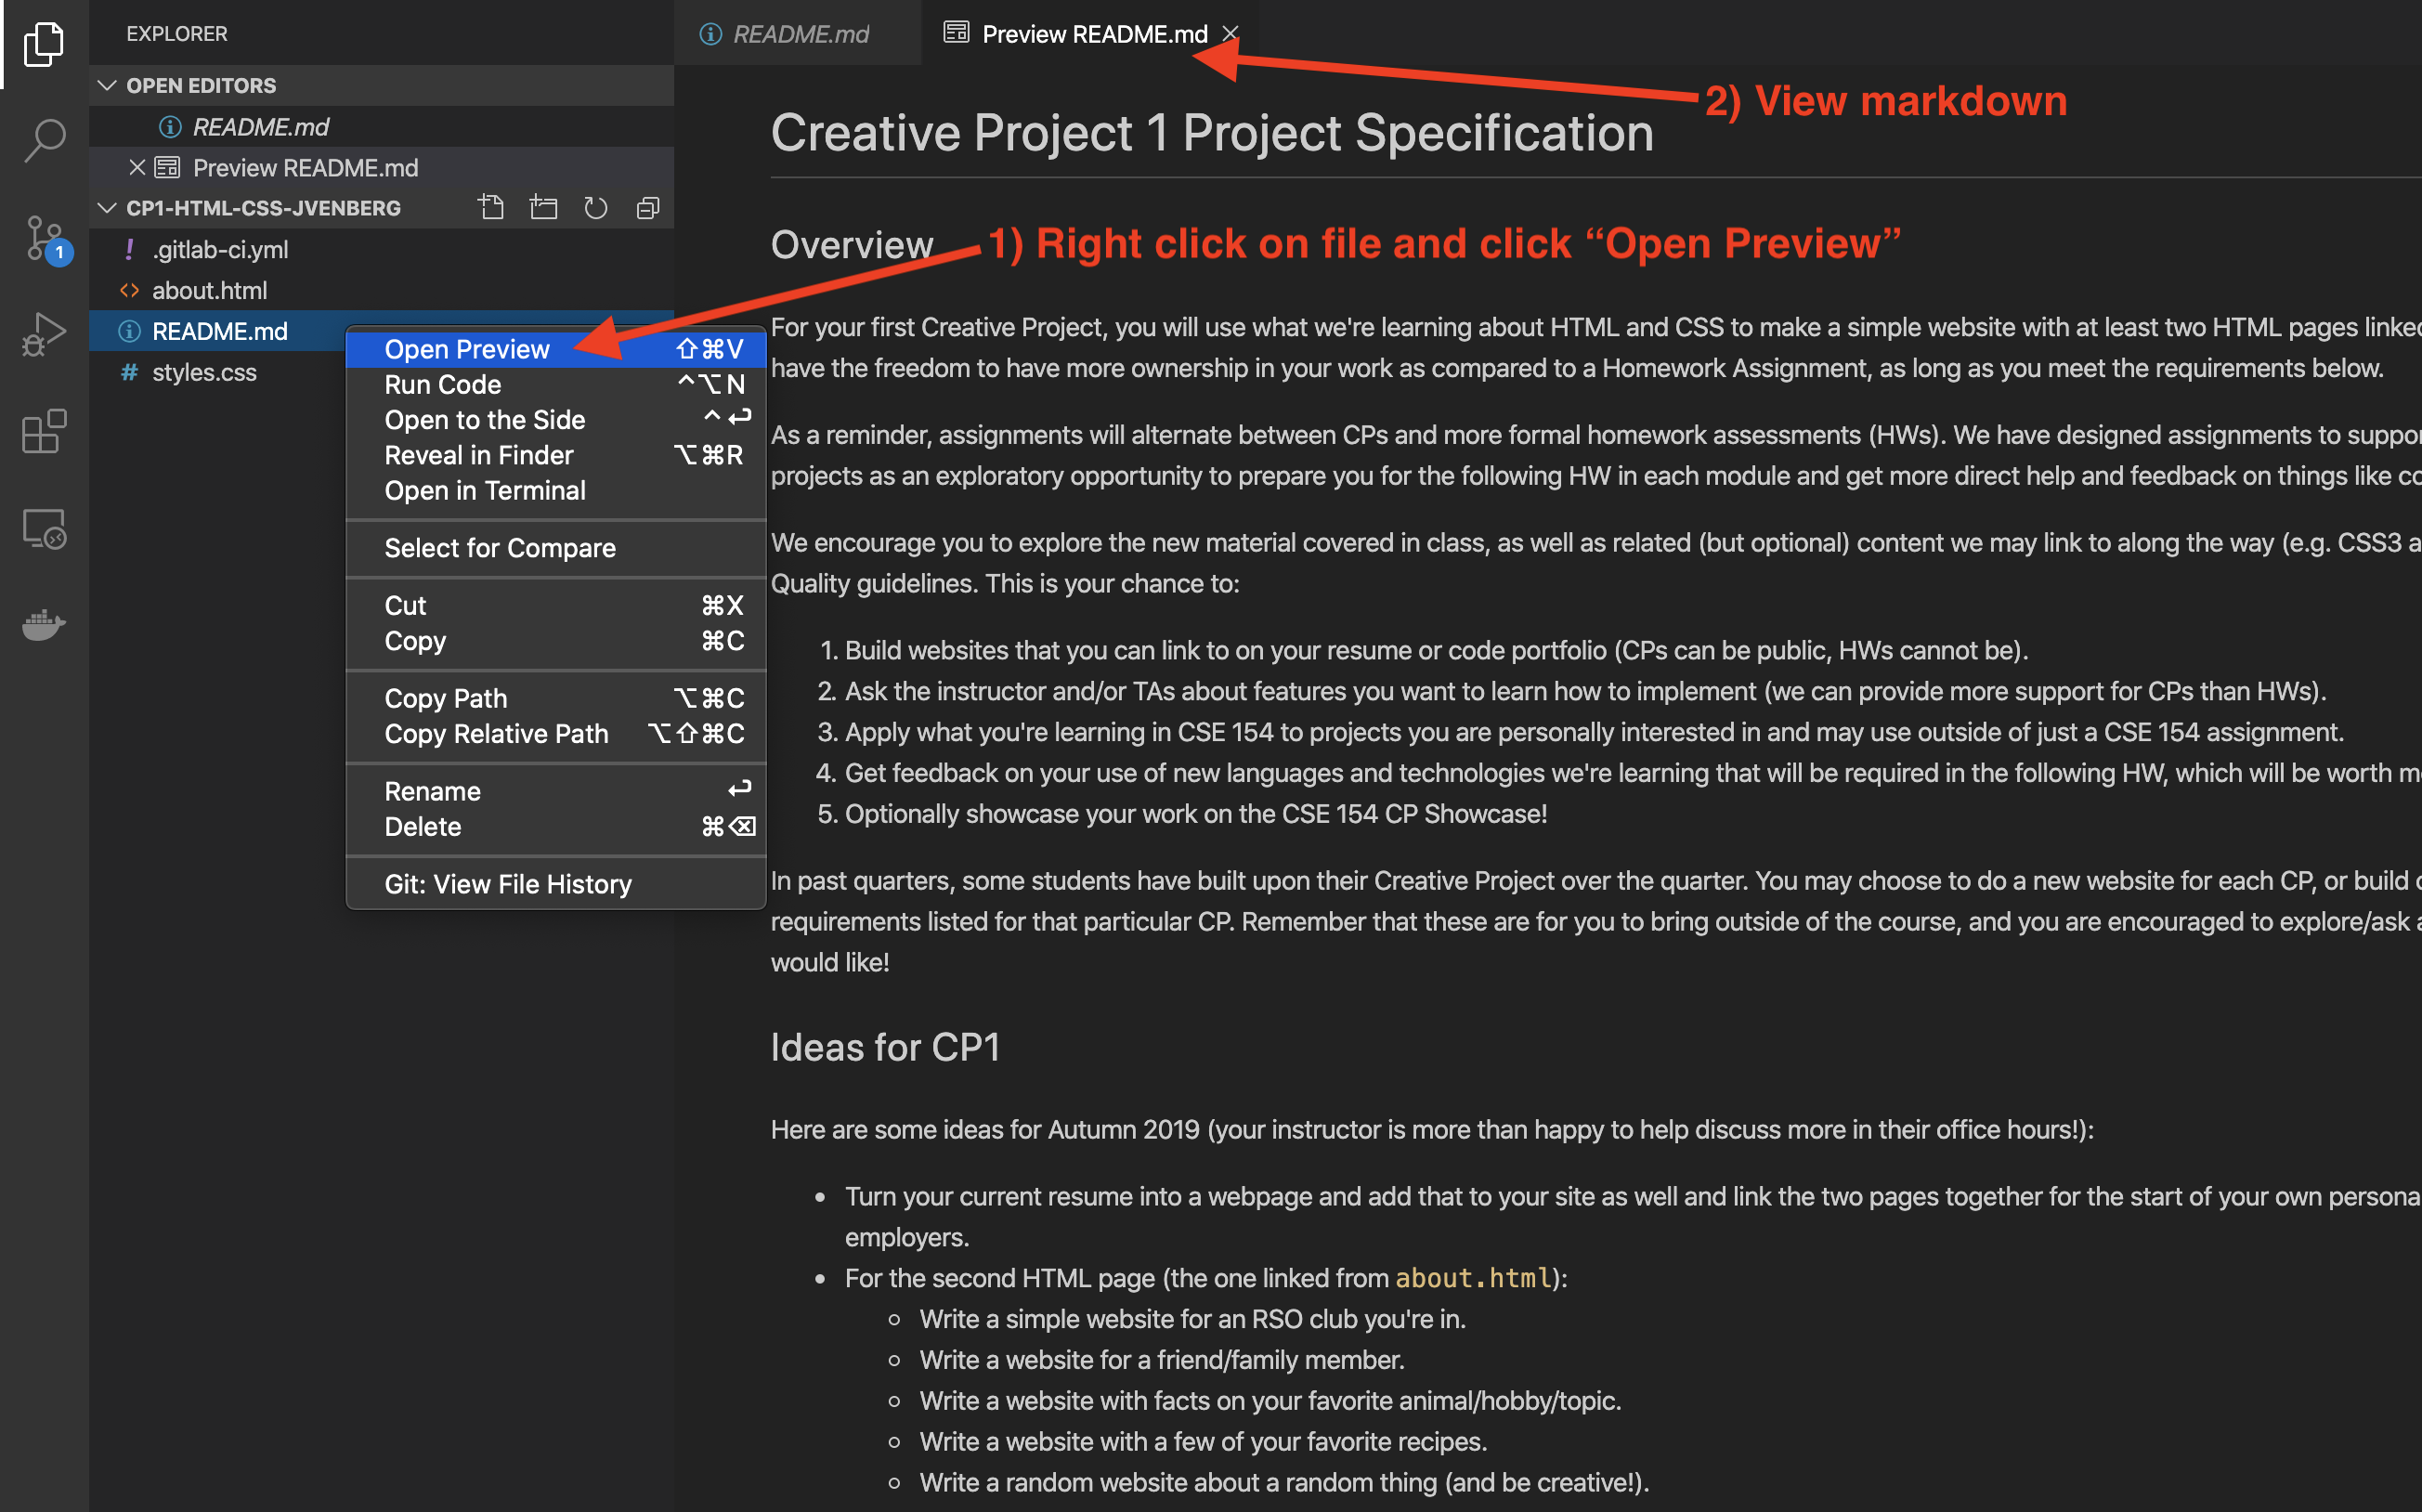The image size is (2422, 1512).
Task: Create a new folder using the Explorer toolbar
Action: coord(544,207)
